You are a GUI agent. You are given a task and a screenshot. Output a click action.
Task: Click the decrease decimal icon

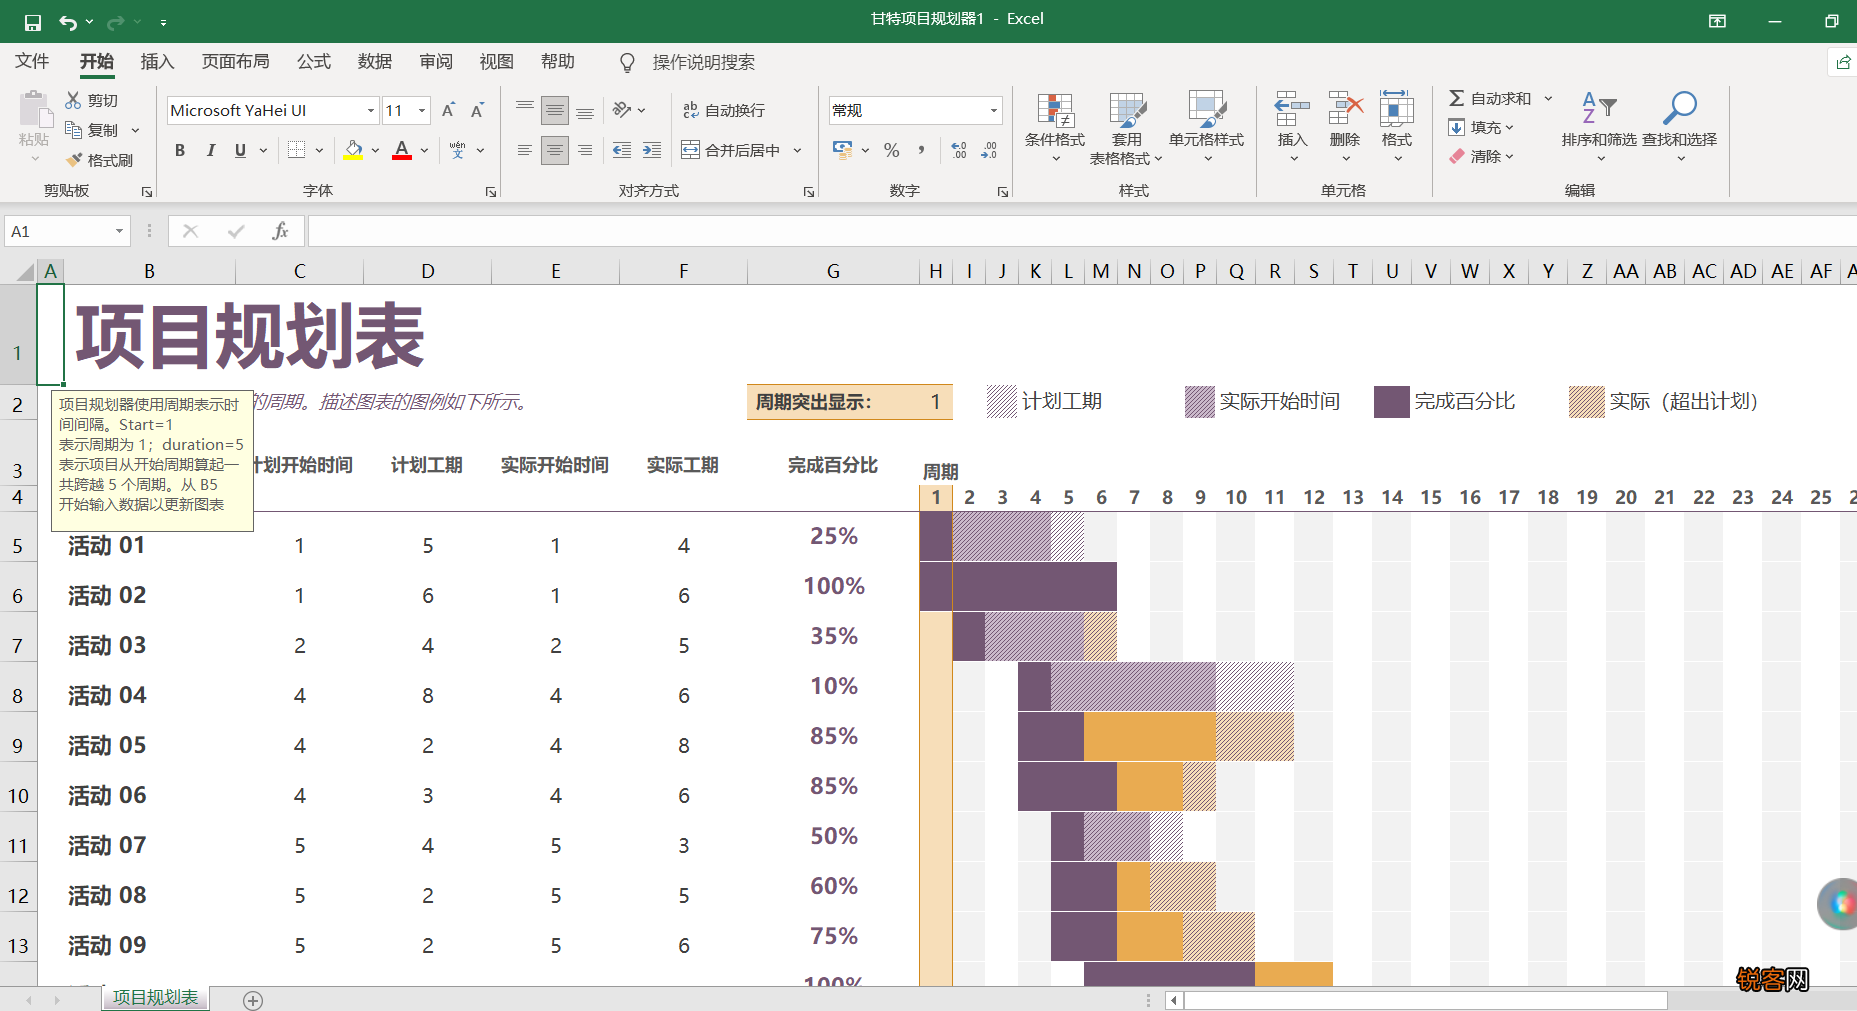click(988, 150)
